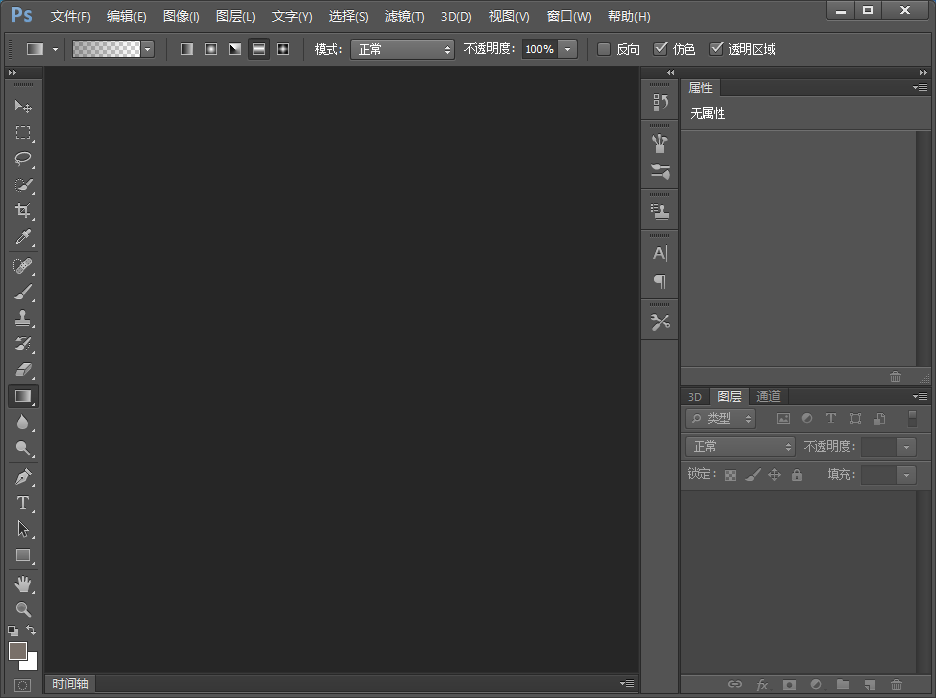This screenshot has height=698, width=936.
Task: Disable the 仿色 checkbox
Action: point(662,48)
